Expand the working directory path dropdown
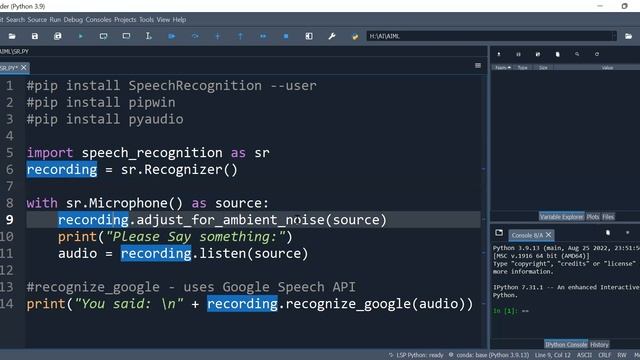This screenshot has height=360, width=640. tap(613, 36)
